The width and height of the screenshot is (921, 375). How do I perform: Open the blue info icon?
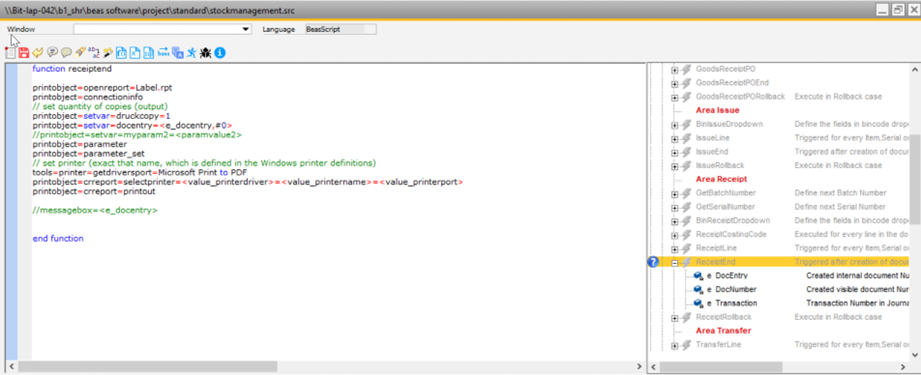(x=220, y=53)
